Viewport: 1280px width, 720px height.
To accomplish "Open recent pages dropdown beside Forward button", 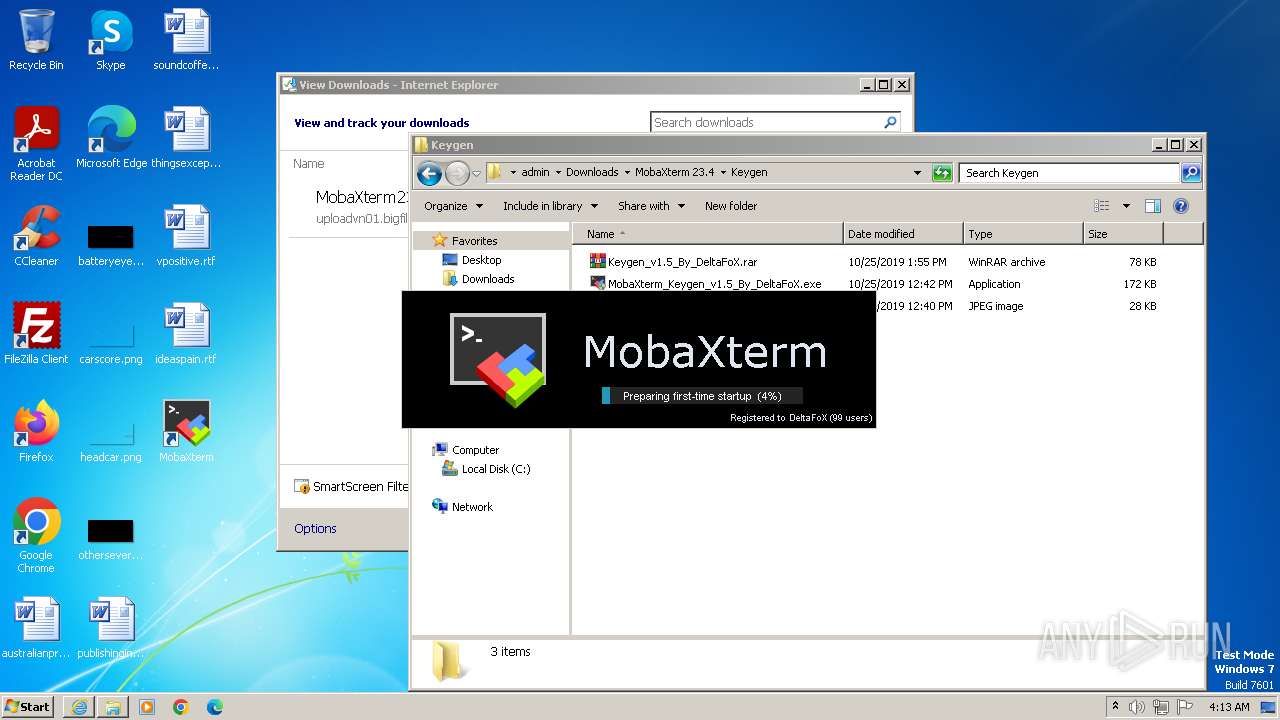I will tap(476, 173).
